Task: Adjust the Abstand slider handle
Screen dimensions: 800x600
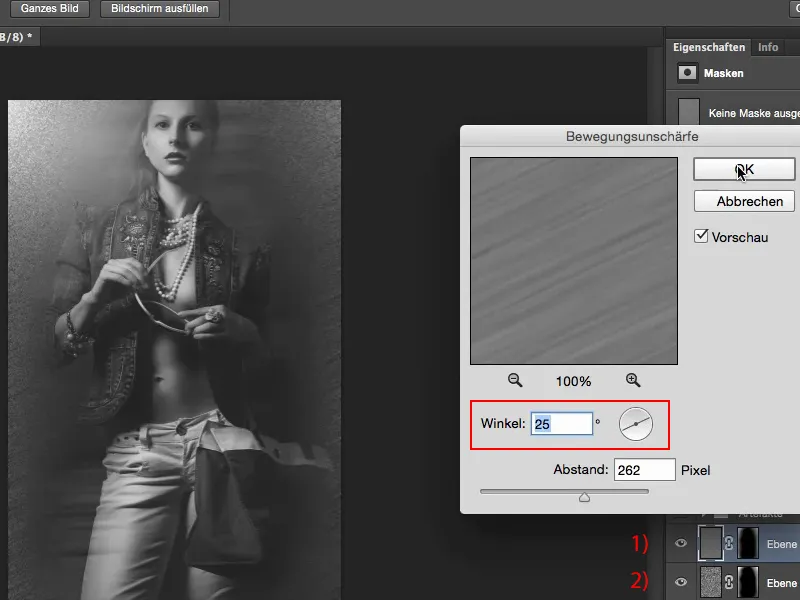Action: pos(585,495)
